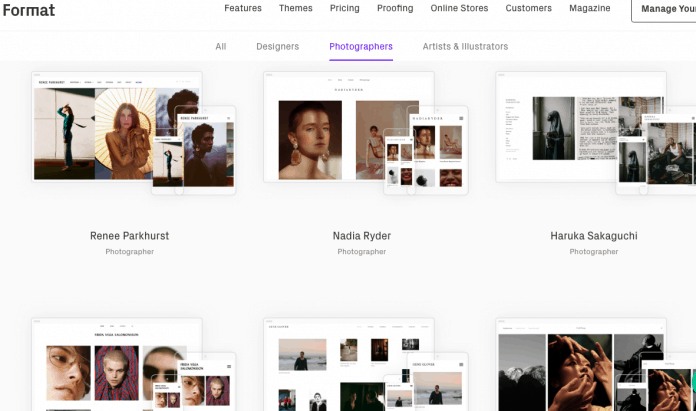Click Photographer label under Haruka Sakaguchi
696x411 pixels.
coord(594,252)
